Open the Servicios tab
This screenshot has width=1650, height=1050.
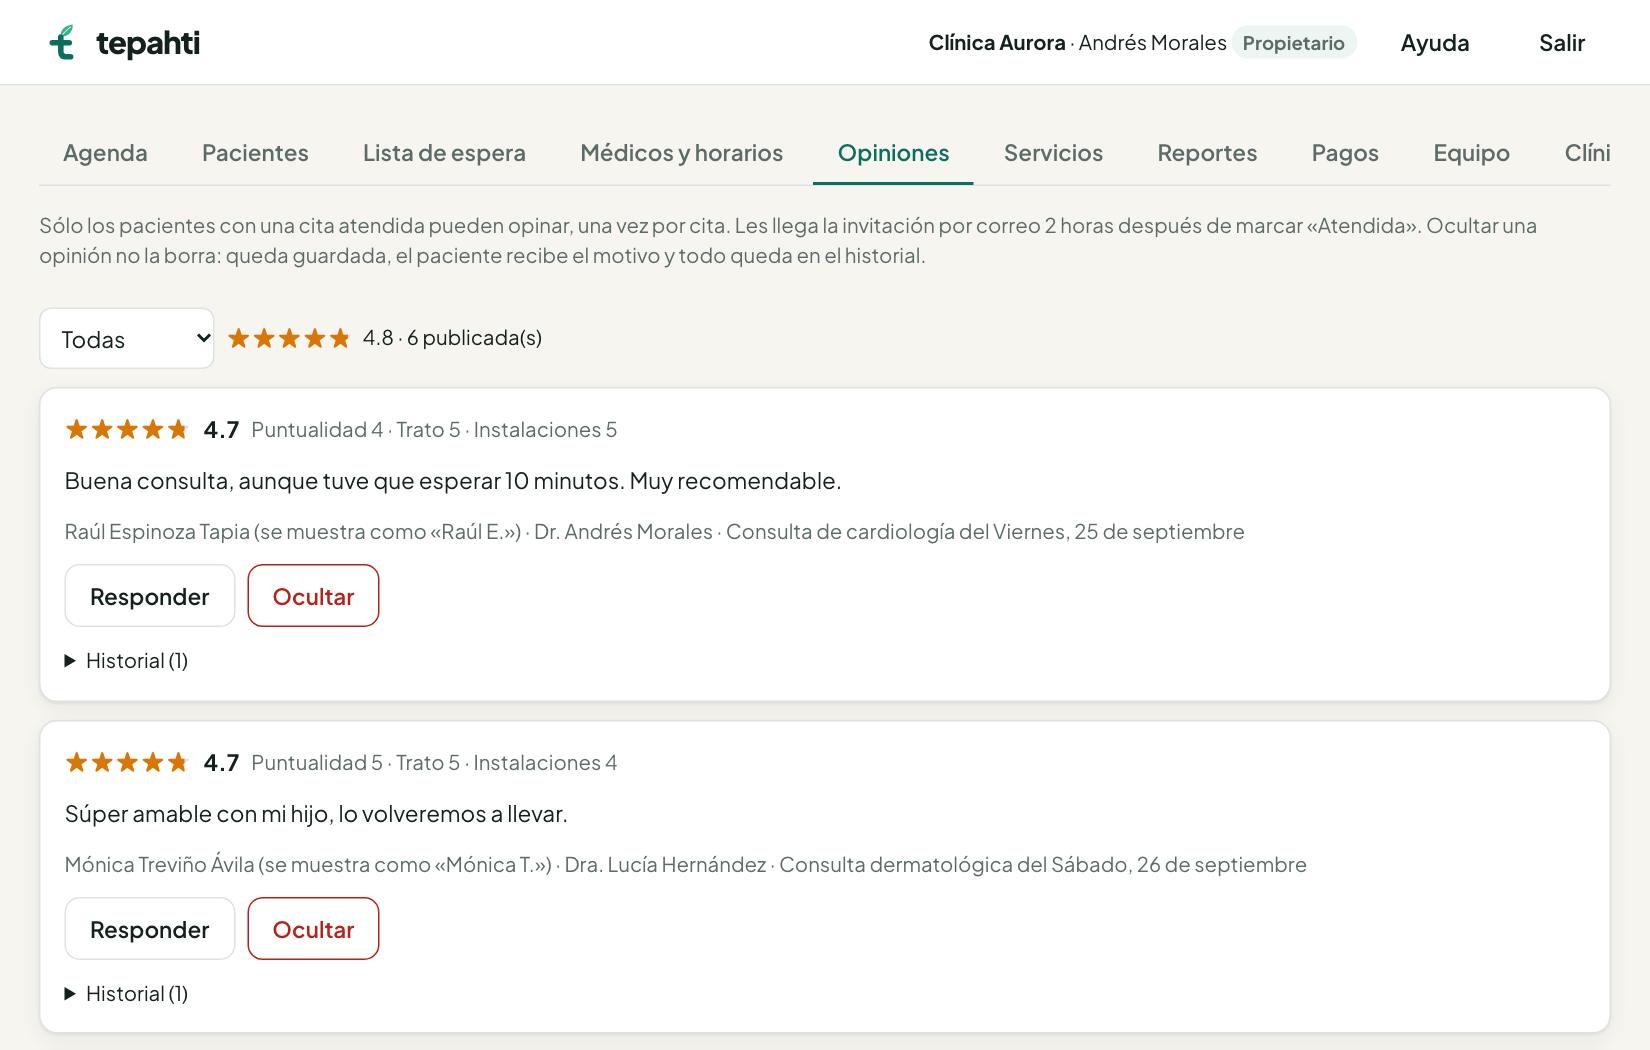1053,153
